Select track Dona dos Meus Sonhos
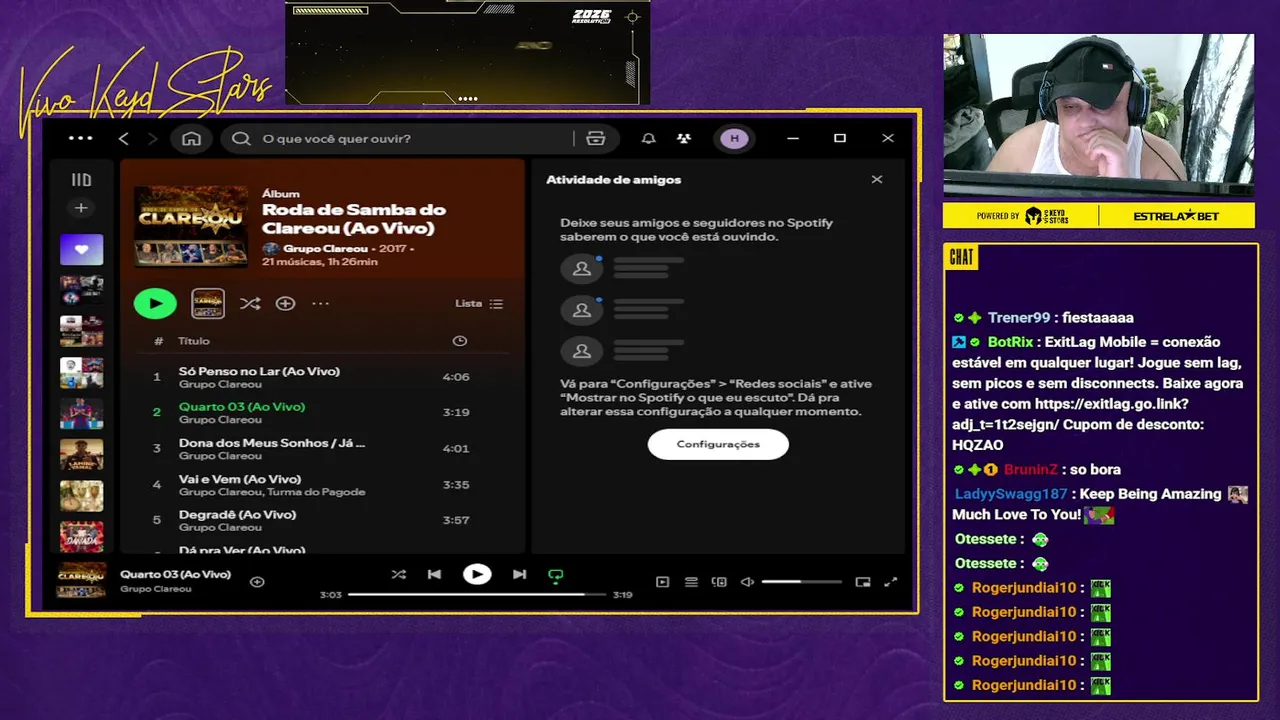 (272, 443)
